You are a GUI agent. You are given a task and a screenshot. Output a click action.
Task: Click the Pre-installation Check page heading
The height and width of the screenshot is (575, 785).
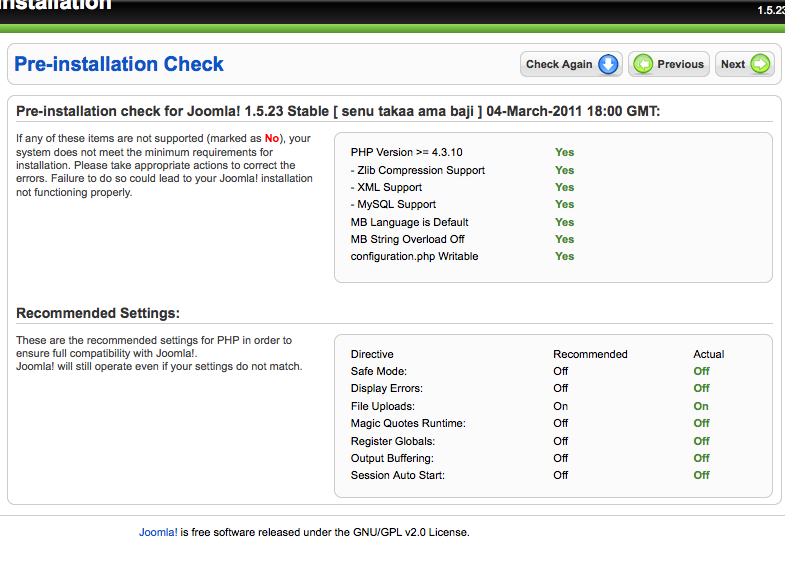(x=119, y=64)
